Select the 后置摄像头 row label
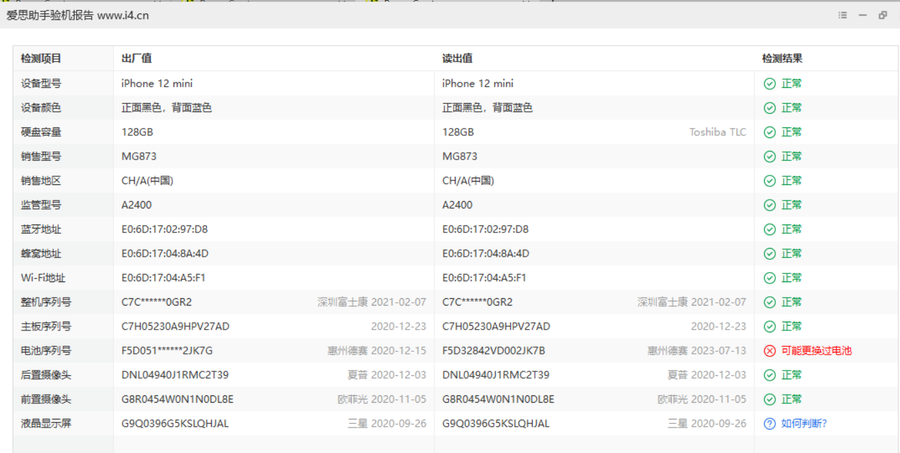The height and width of the screenshot is (453, 900). coord(46,375)
